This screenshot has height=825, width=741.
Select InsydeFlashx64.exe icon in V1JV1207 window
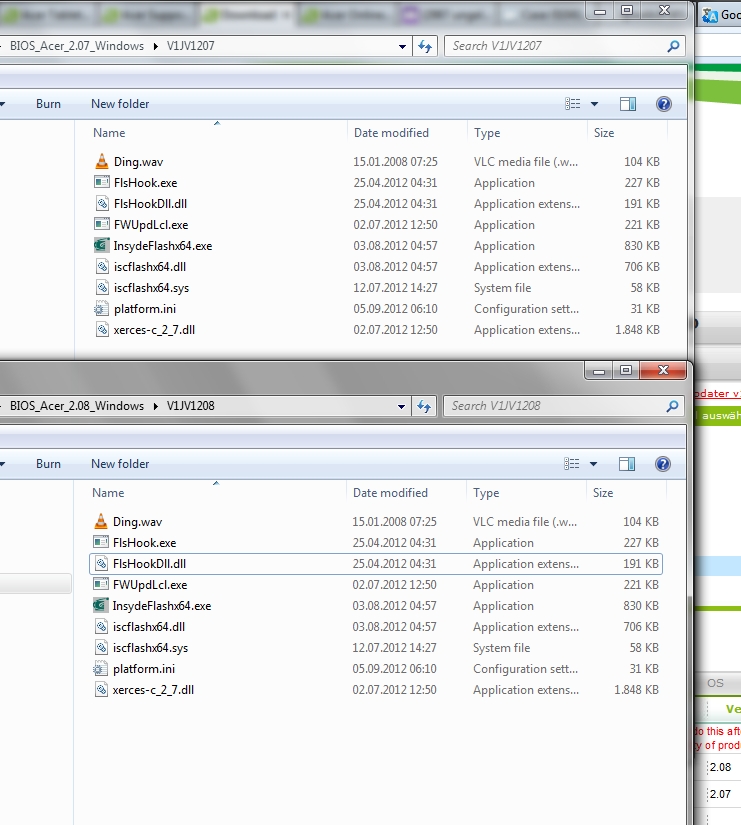point(102,245)
